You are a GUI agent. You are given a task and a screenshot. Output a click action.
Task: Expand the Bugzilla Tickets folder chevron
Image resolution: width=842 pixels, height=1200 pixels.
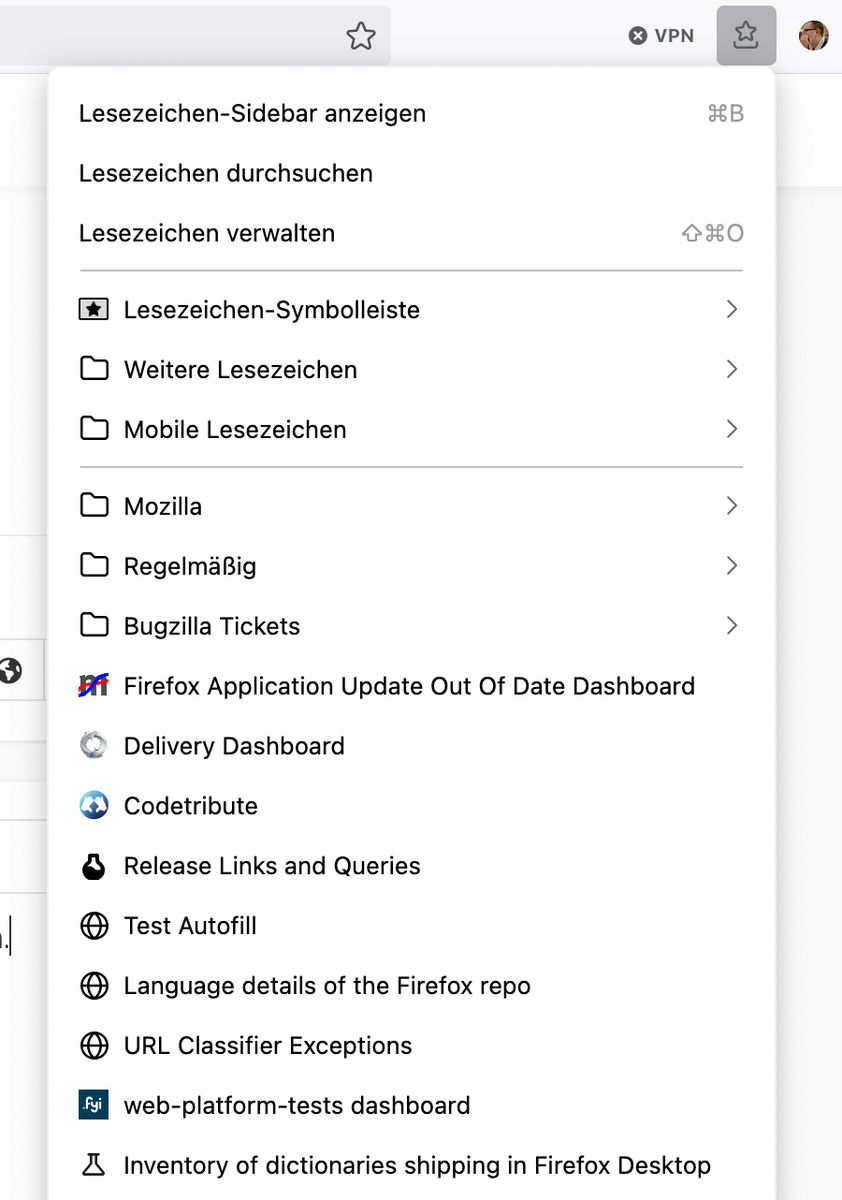tap(732, 626)
